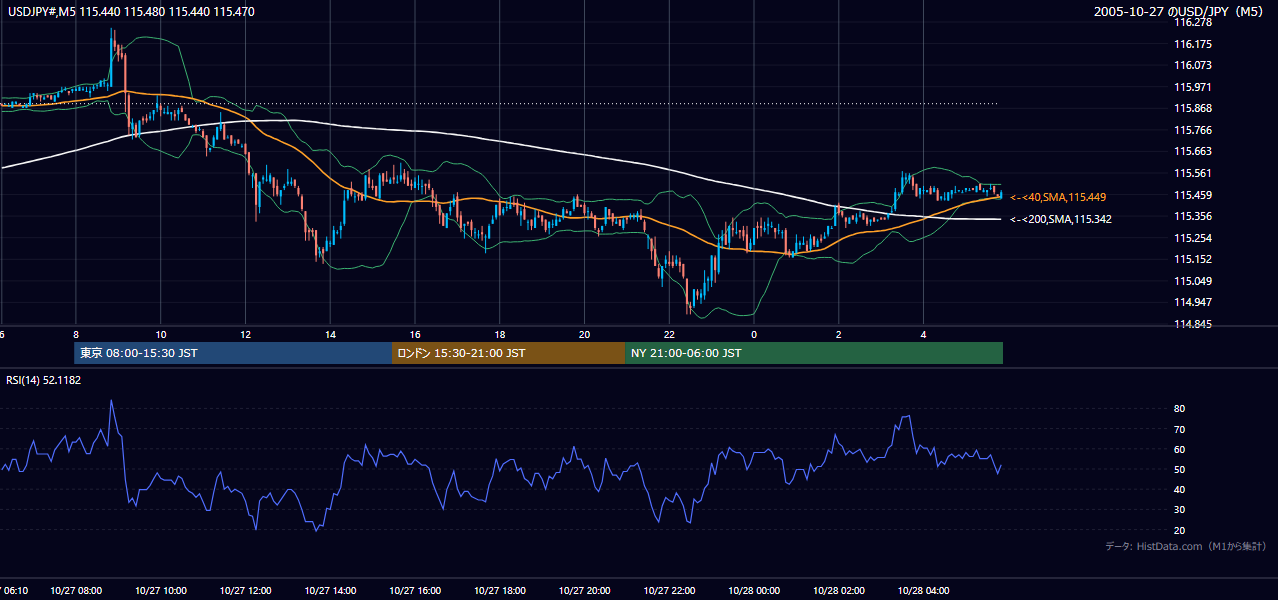Click the NY 21:00-06:00 JST session bar
The height and width of the screenshot is (600, 1278).
814,353
